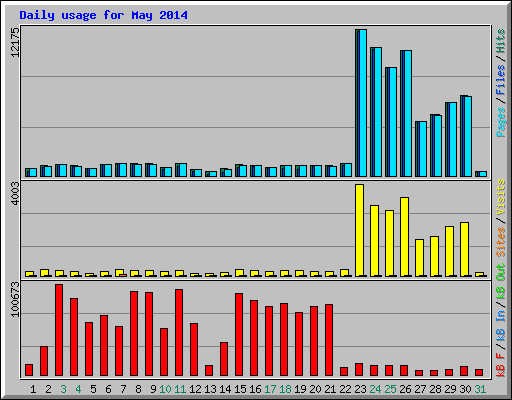The height and width of the screenshot is (400, 512).
Task: Click the 'kB F' legend label
Action: click(501, 365)
